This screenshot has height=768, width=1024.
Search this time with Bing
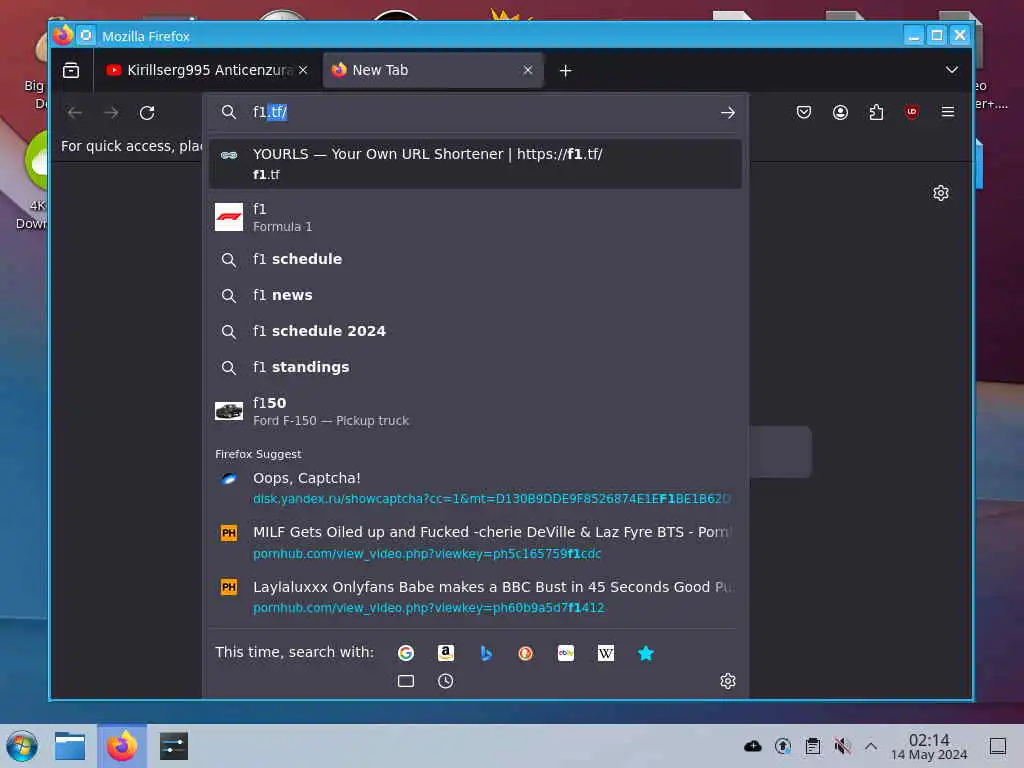(486, 652)
